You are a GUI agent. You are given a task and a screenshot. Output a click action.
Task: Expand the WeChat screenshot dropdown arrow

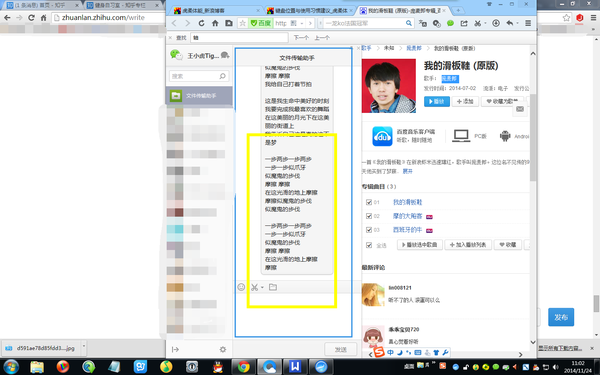(x=262, y=287)
